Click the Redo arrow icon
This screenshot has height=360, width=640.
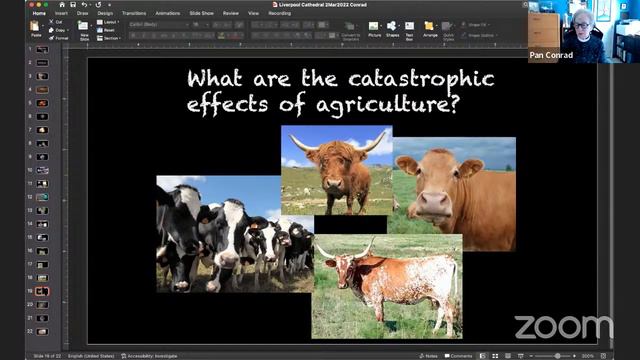click(98, 5)
